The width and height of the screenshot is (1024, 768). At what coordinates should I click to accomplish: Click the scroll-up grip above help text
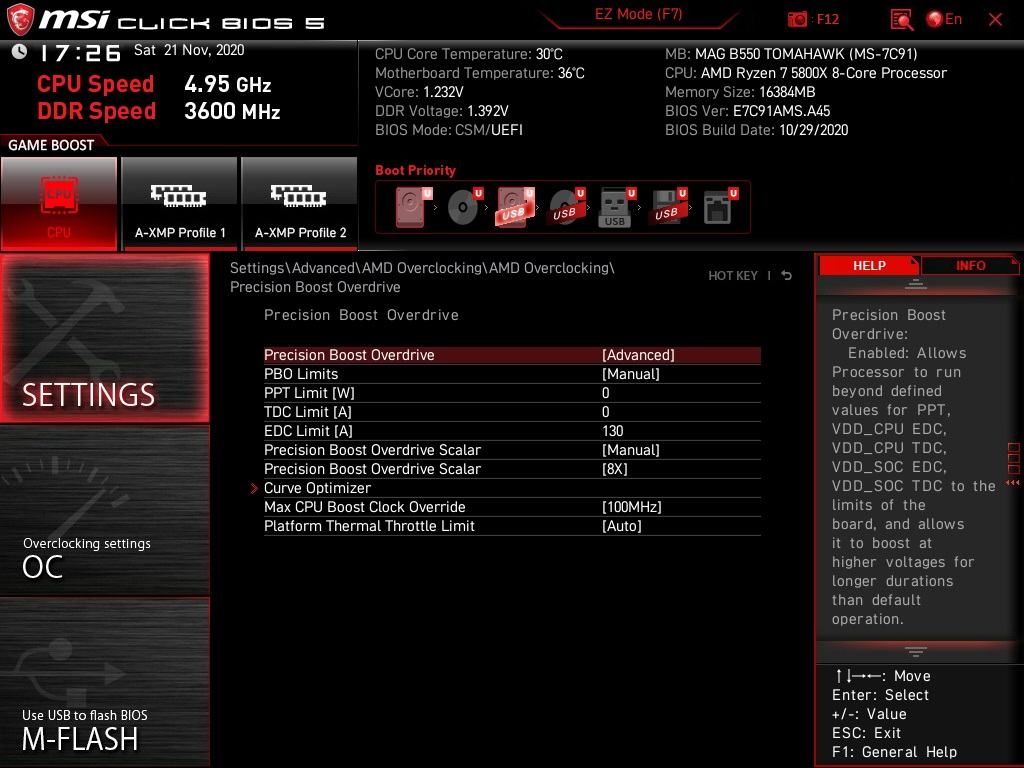pyautogui.click(x=916, y=284)
